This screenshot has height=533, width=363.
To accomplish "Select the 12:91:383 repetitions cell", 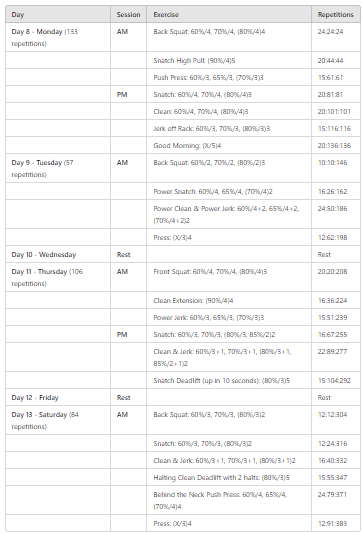I will click(336, 523).
